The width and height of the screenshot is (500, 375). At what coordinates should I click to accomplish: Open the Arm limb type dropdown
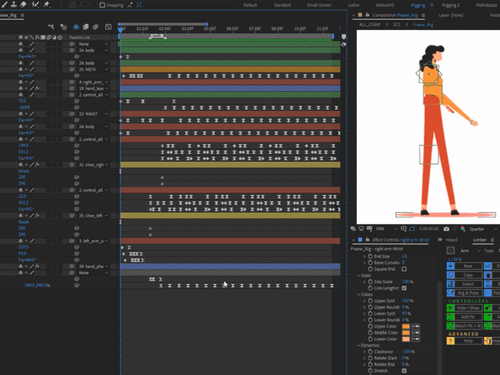tap(470, 251)
